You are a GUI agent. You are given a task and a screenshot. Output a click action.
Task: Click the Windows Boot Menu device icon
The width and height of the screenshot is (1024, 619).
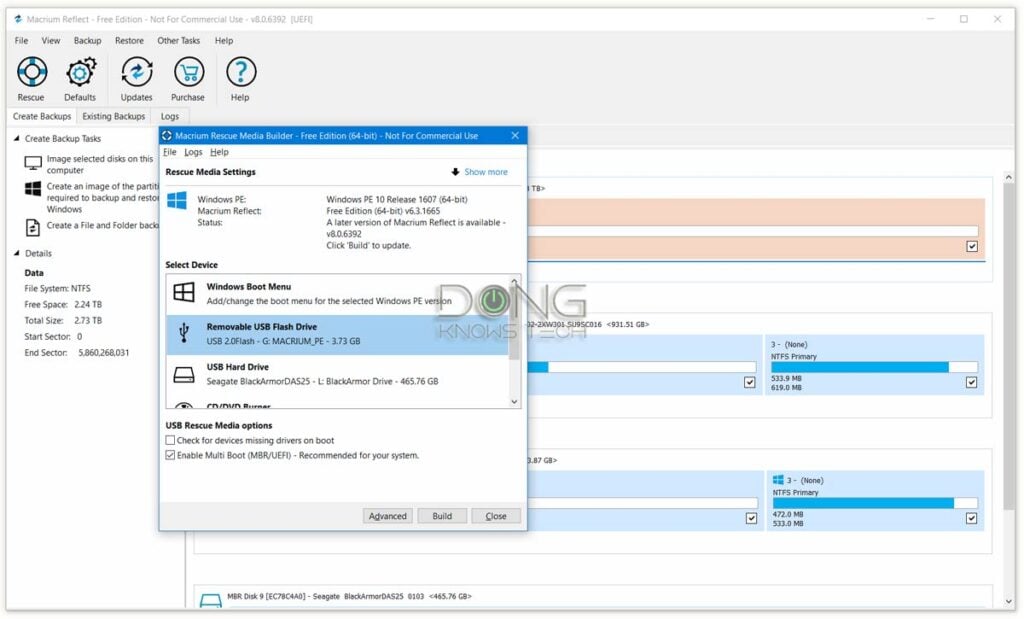pyautogui.click(x=184, y=292)
